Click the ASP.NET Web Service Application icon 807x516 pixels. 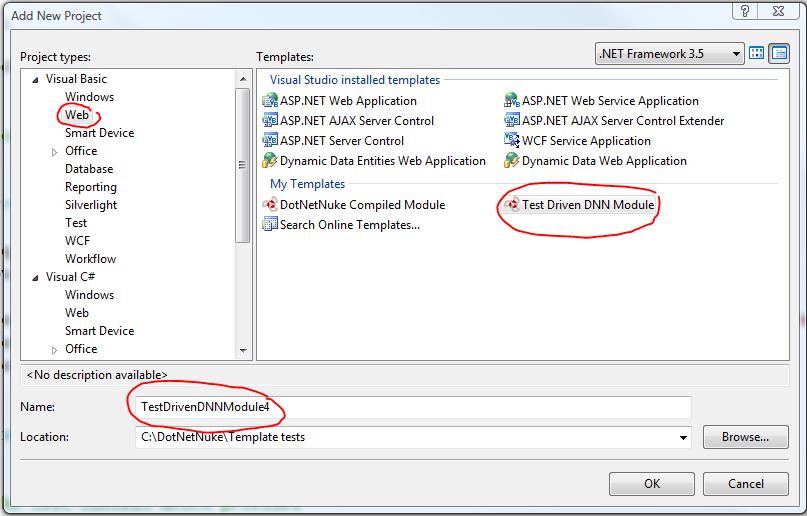click(x=512, y=100)
